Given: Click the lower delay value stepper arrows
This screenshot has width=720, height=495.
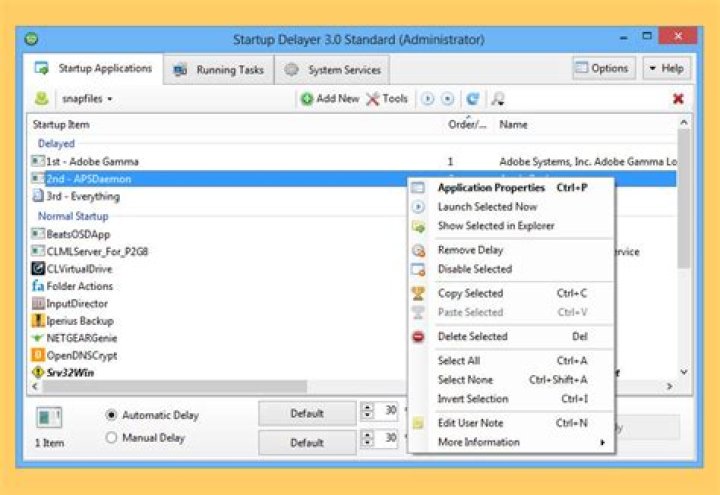Looking at the screenshot, I should click(x=367, y=439).
